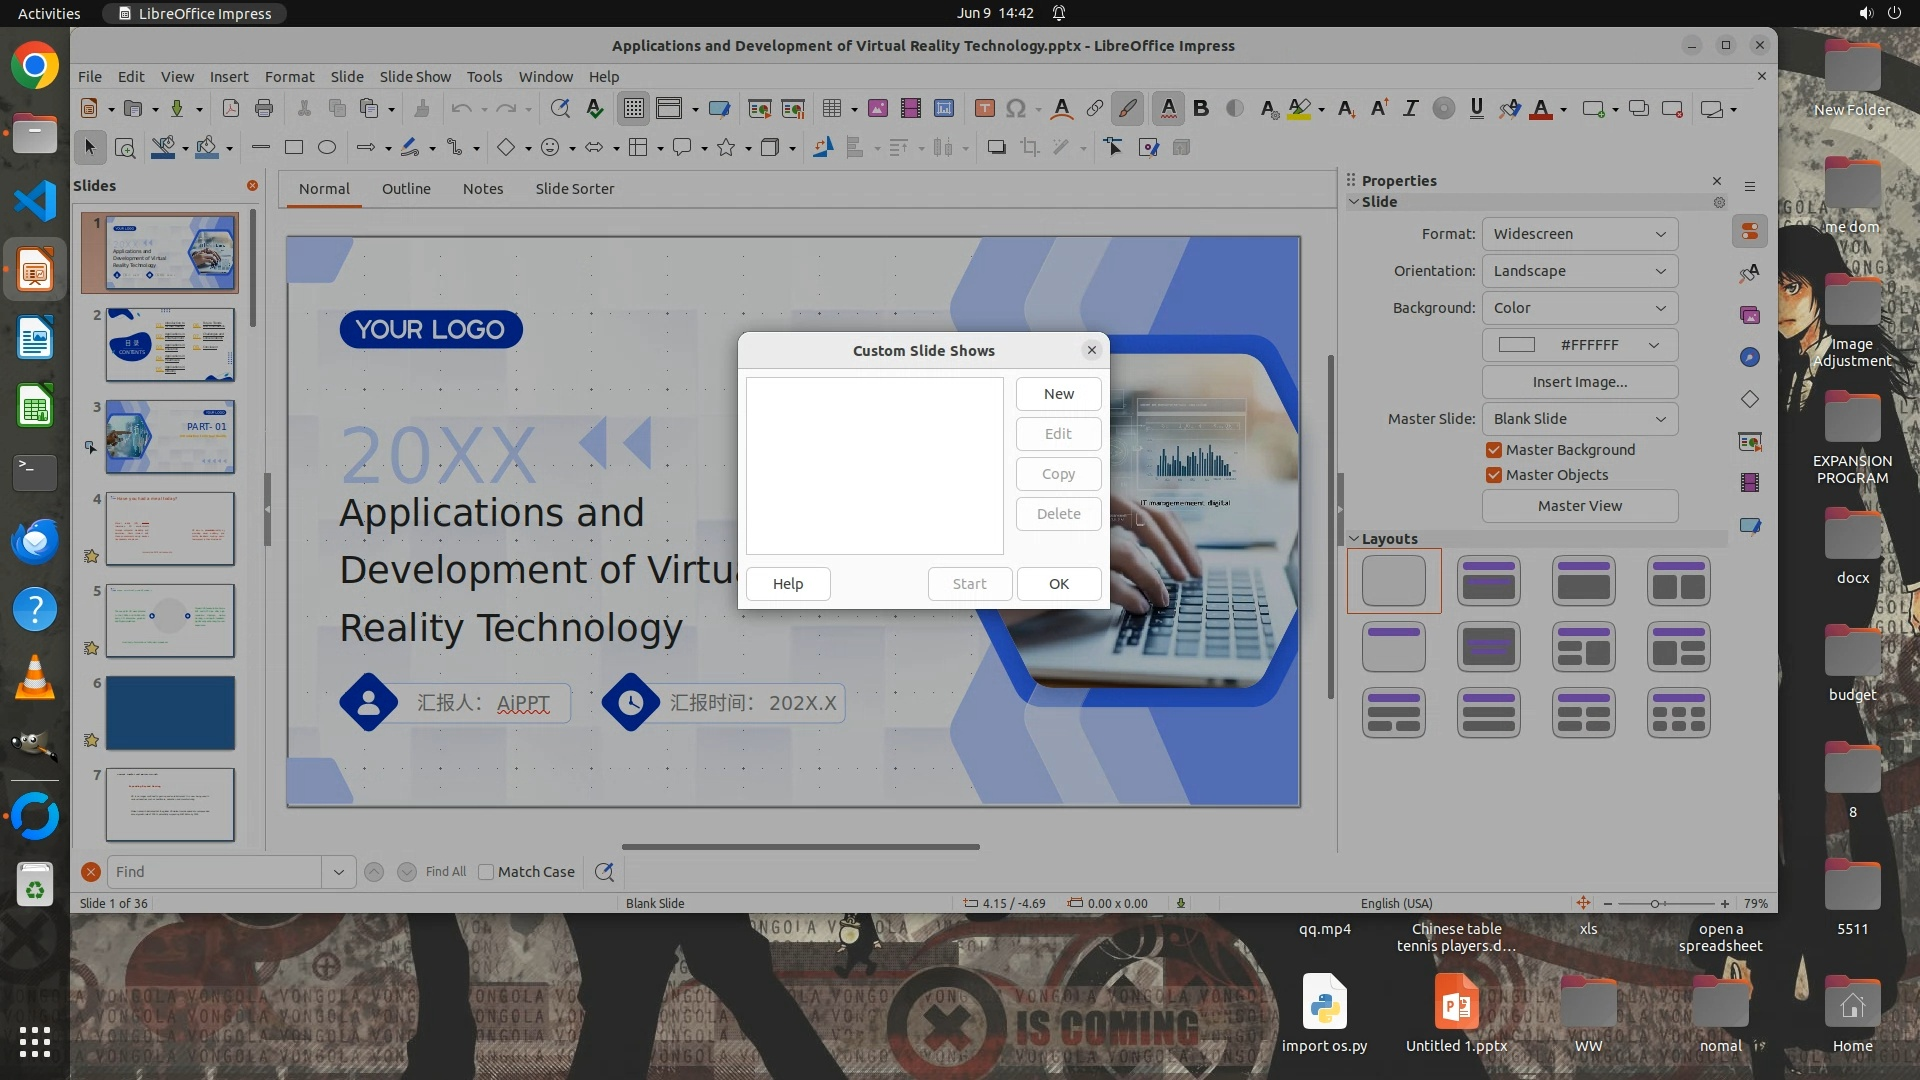
Task: Uncheck the Master Background checkbox
Action: [x=1494, y=450]
